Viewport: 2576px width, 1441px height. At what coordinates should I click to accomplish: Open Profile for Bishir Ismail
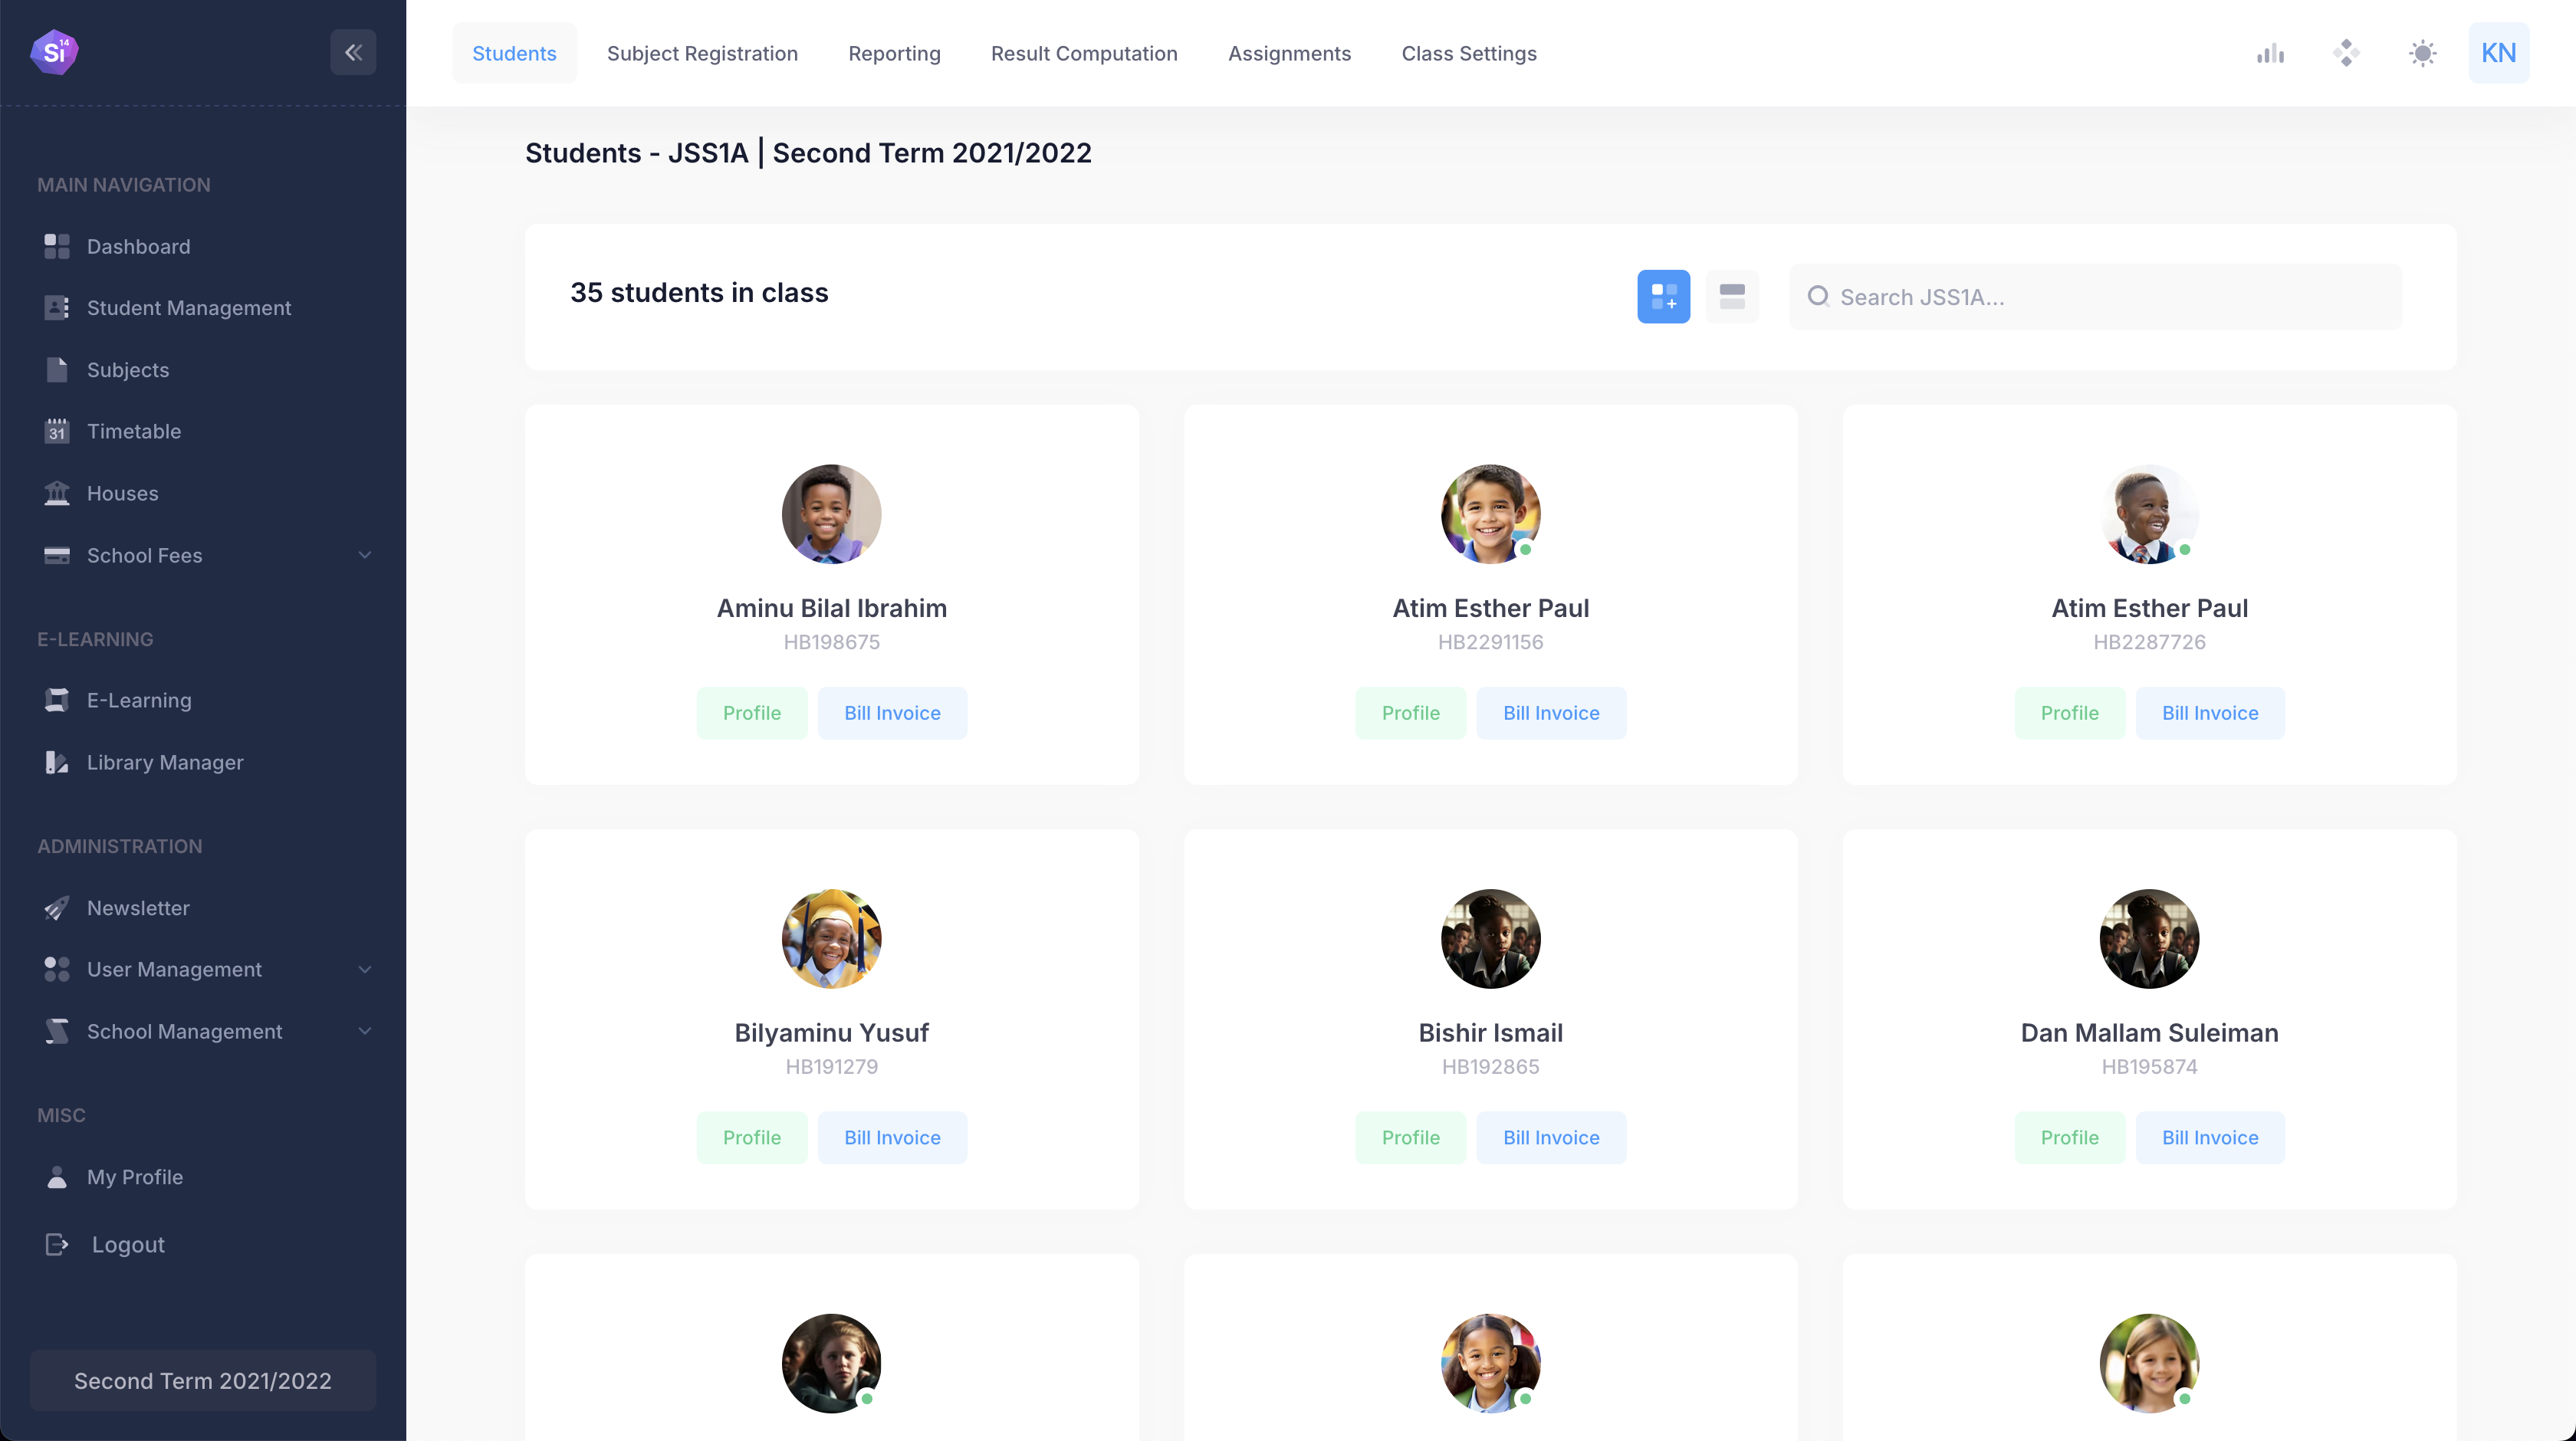tap(1410, 1137)
